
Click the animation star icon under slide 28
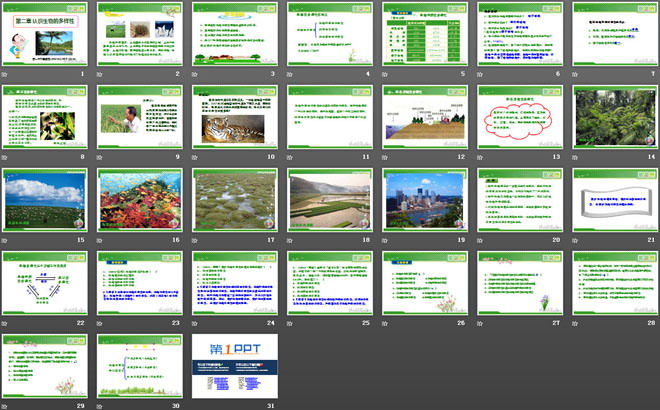577,323
